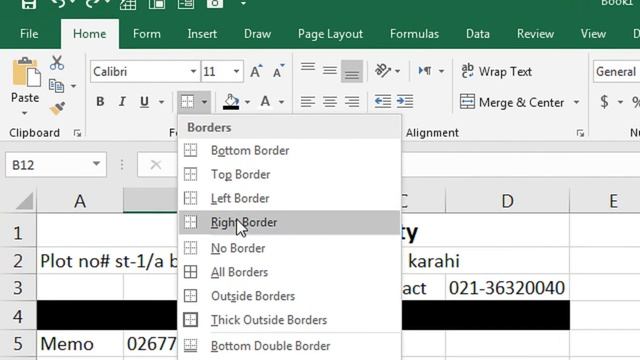This screenshot has height=360, width=640.
Task: Expand the Name Box dropdown arrow
Action: (96, 164)
